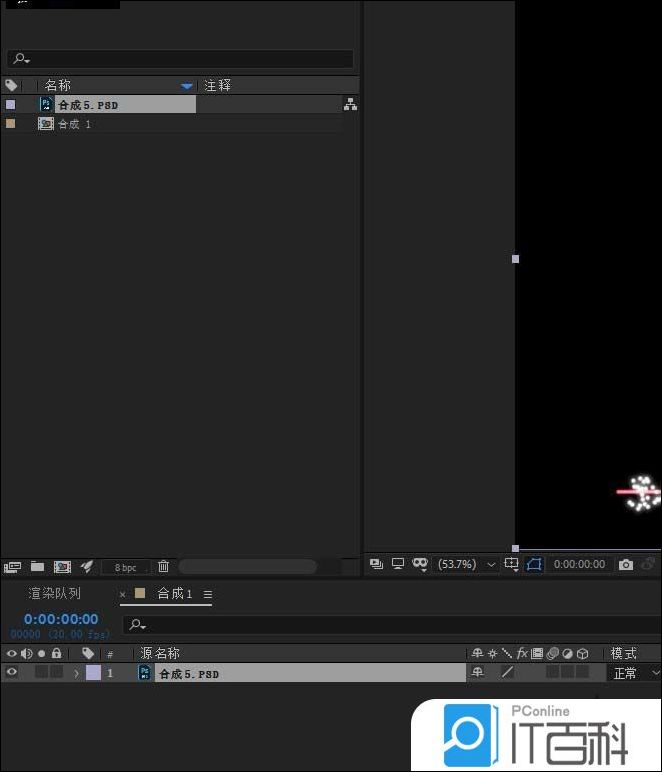Click the Quality switch header icon

(506, 654)
